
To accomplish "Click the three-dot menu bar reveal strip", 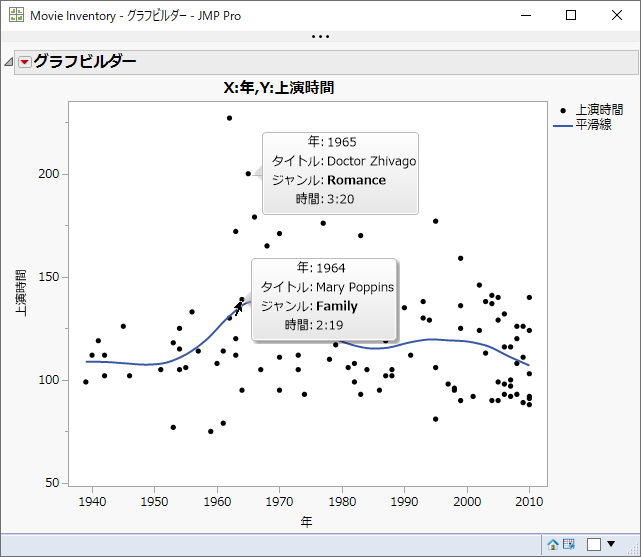I will click(320, 37).
